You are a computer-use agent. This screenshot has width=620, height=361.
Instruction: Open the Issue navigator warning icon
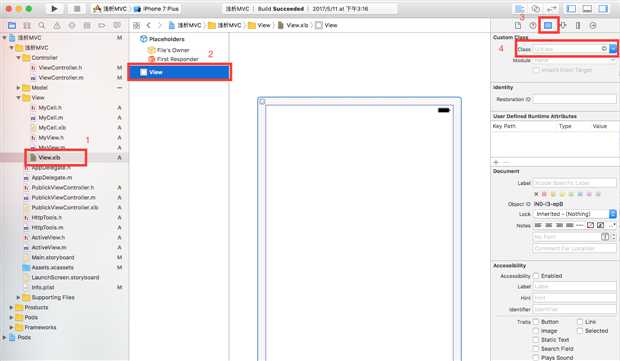(x=57, y=25)
